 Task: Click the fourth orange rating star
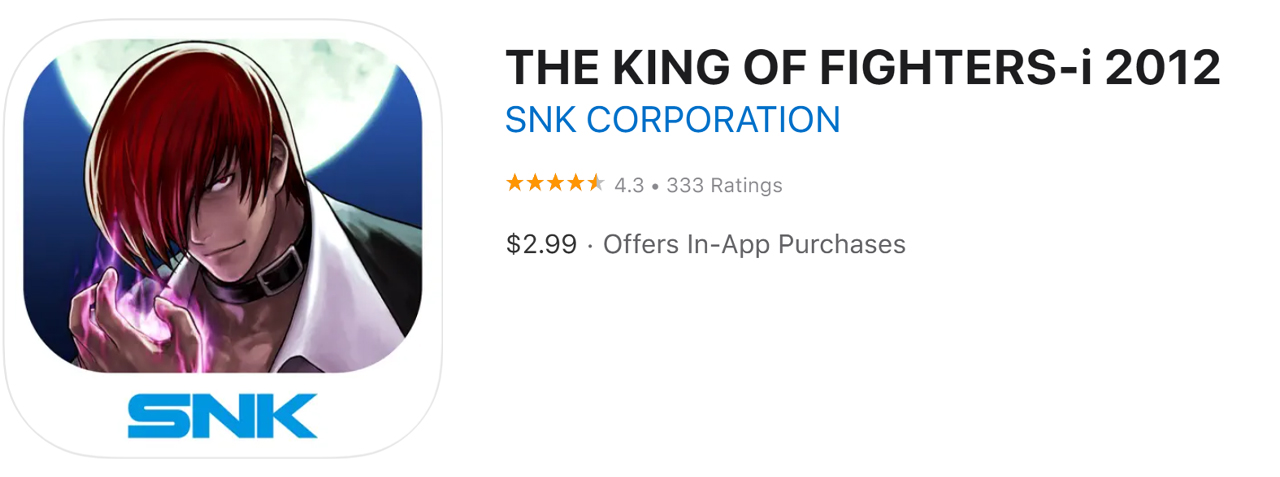point(575,183)
